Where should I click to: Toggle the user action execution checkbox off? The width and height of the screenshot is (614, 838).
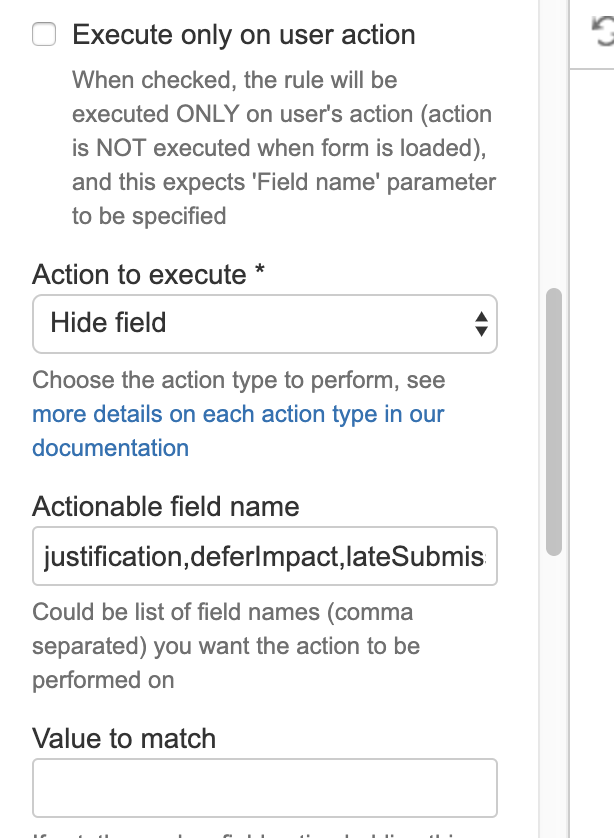(x=43, y=34)
